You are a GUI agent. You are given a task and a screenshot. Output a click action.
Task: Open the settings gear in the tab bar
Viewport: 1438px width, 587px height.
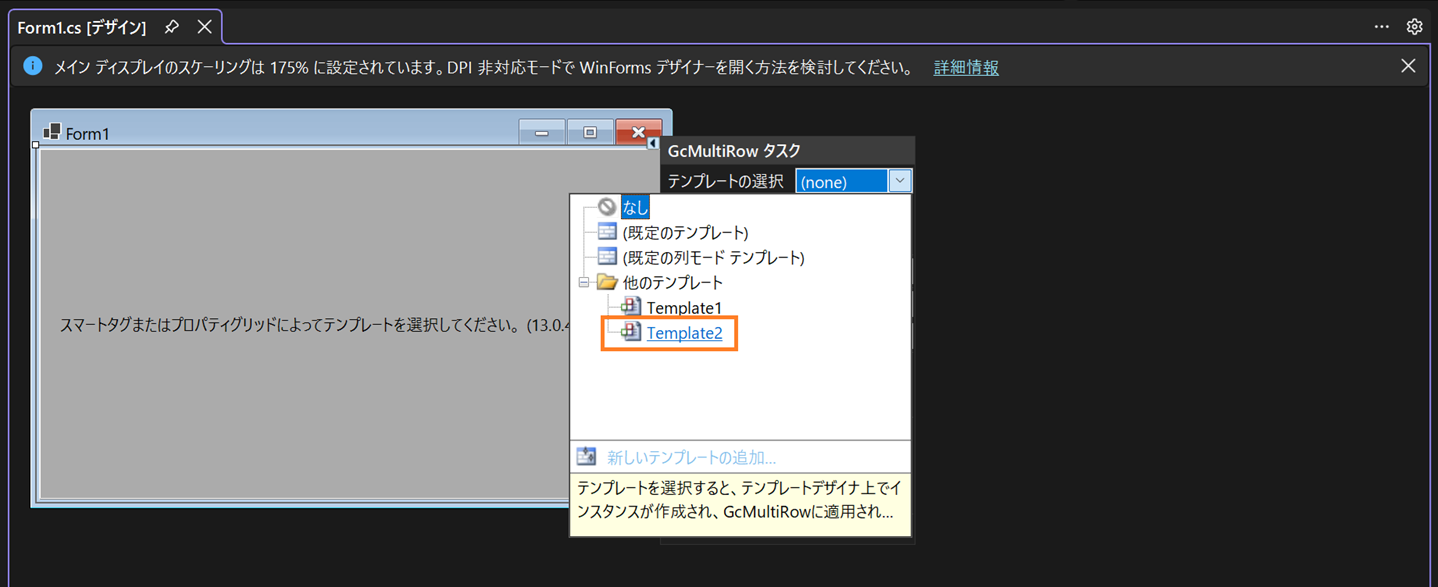[1414, 27]
